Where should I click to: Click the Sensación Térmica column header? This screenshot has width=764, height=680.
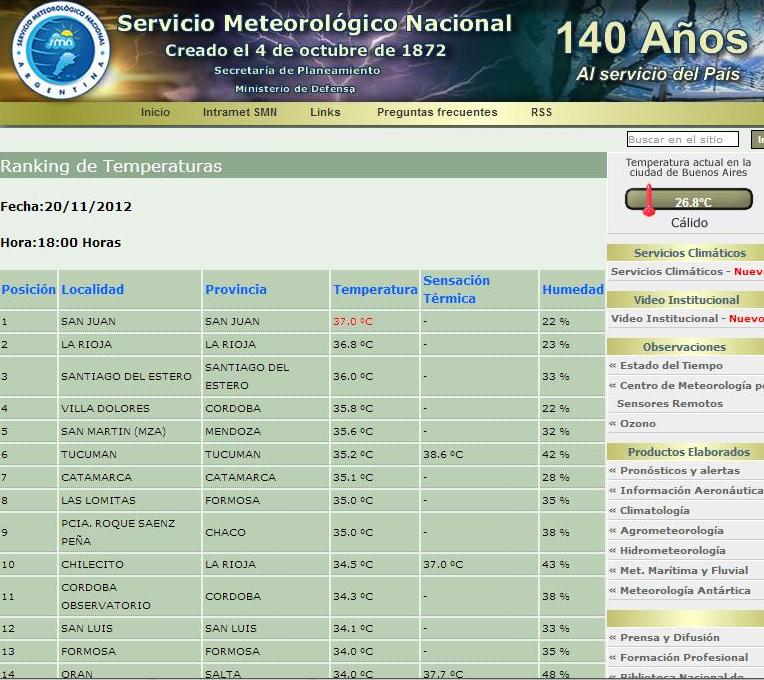(x=456, y=290)
